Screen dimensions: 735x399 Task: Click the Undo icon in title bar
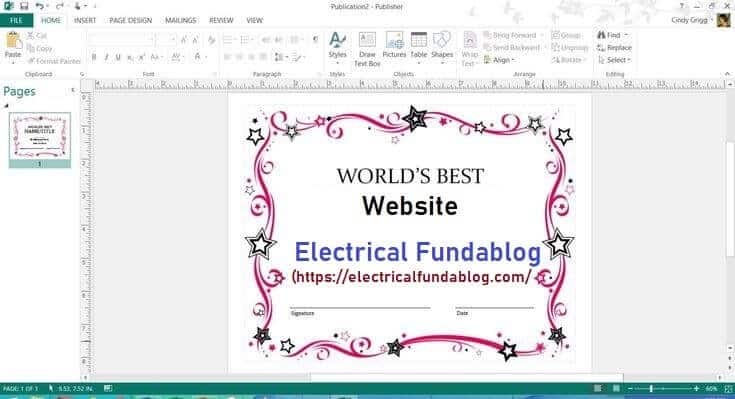click(39, 6)
